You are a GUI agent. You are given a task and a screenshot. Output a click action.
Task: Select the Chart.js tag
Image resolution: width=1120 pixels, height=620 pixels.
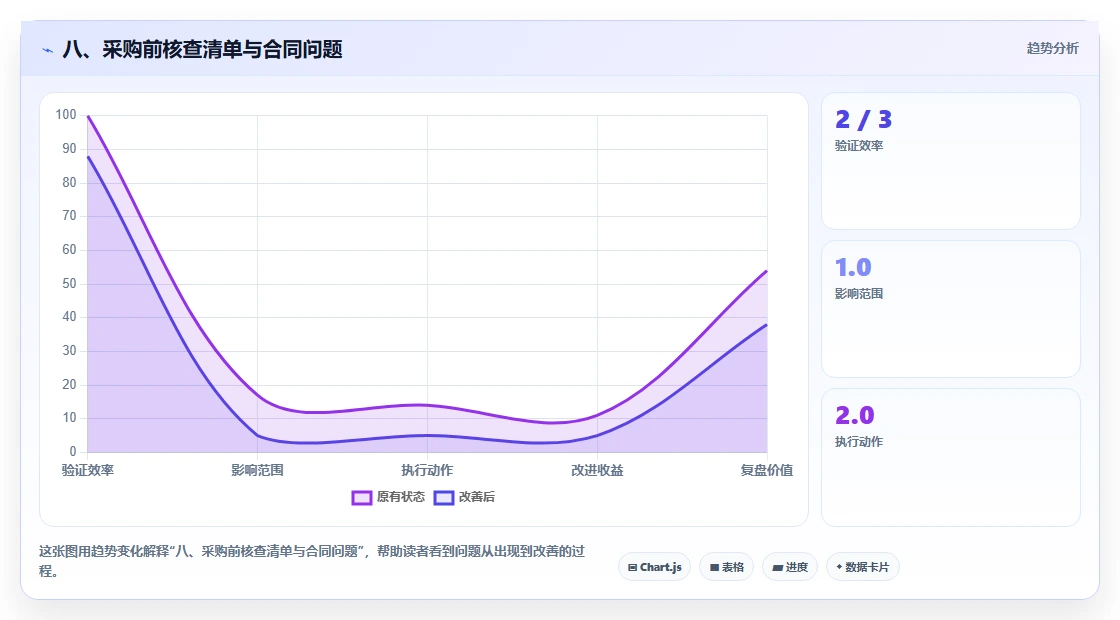click(x=654, y=567)
